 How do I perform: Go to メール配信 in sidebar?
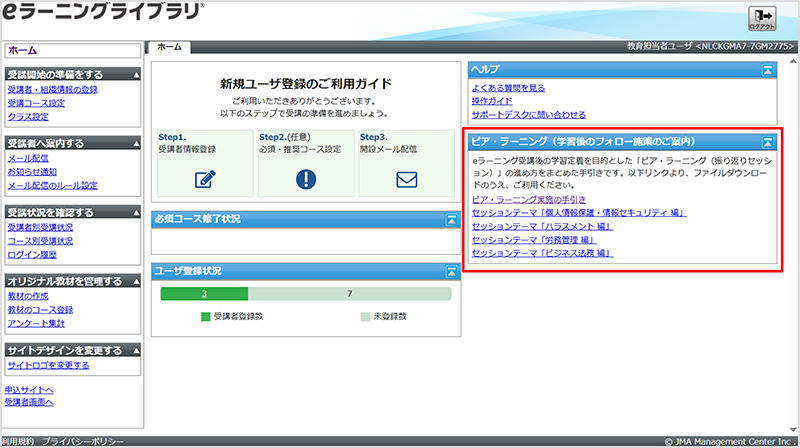(x=27, y=158)
